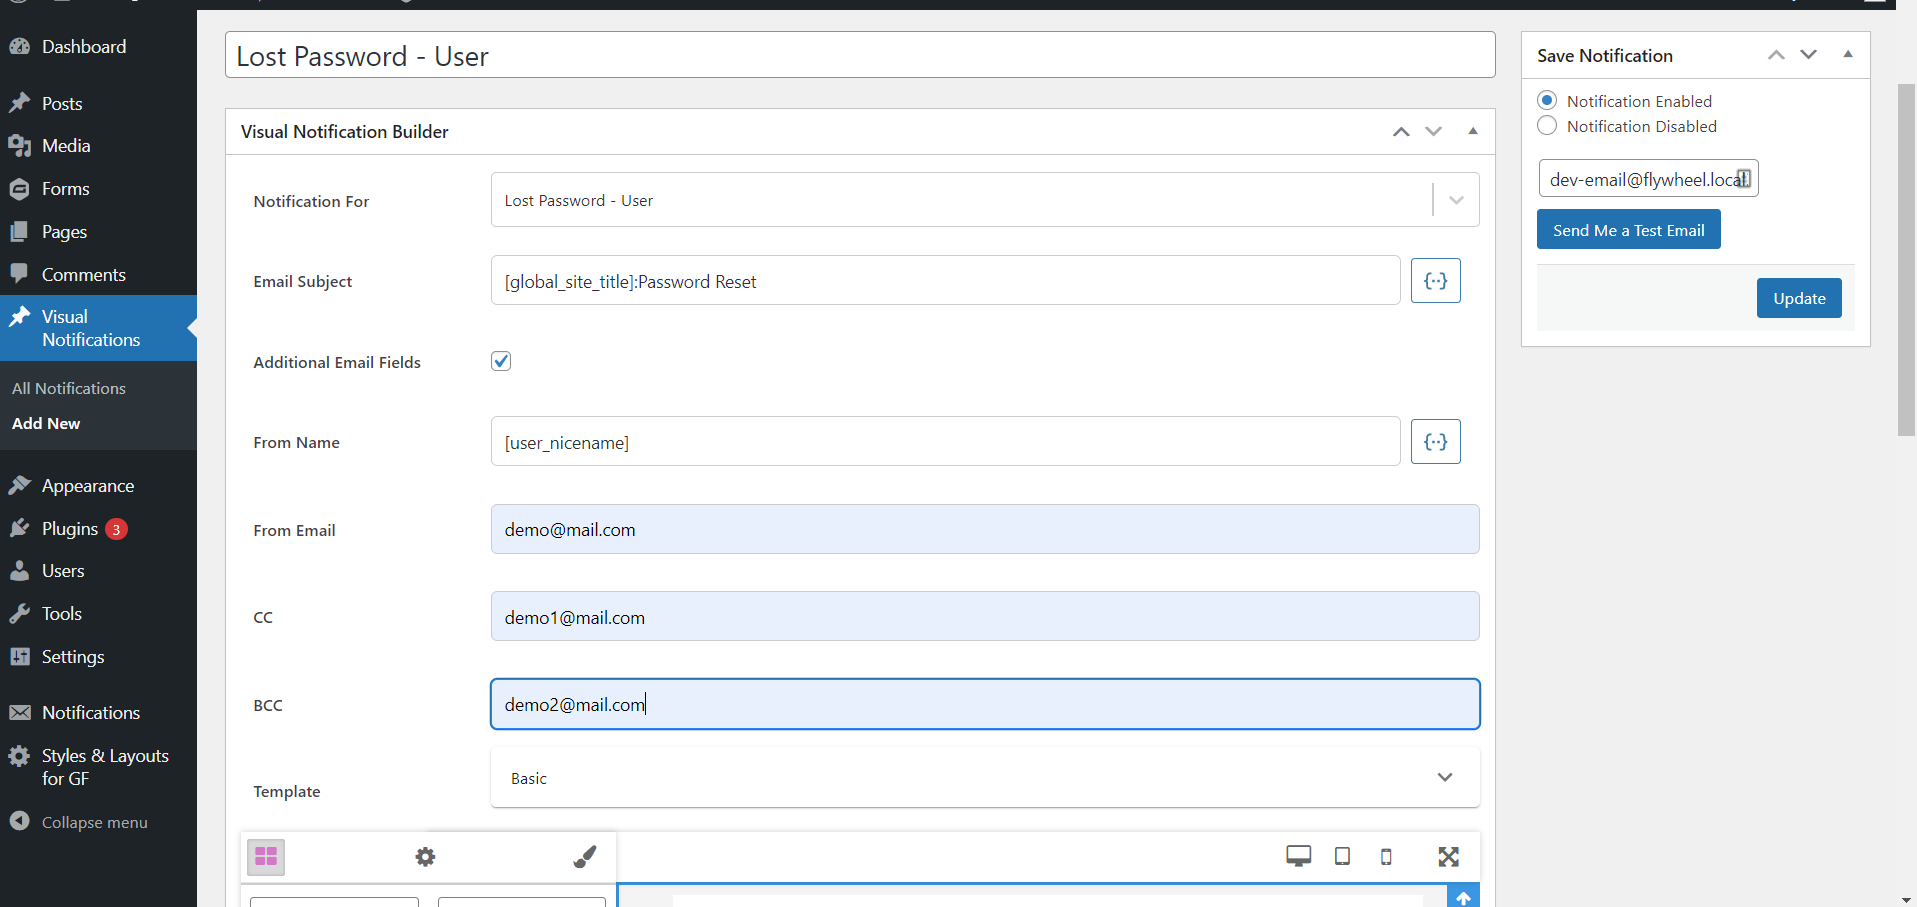Click the page vertical scrollbar
The image size is (1917, 907).
(1906, 260)
